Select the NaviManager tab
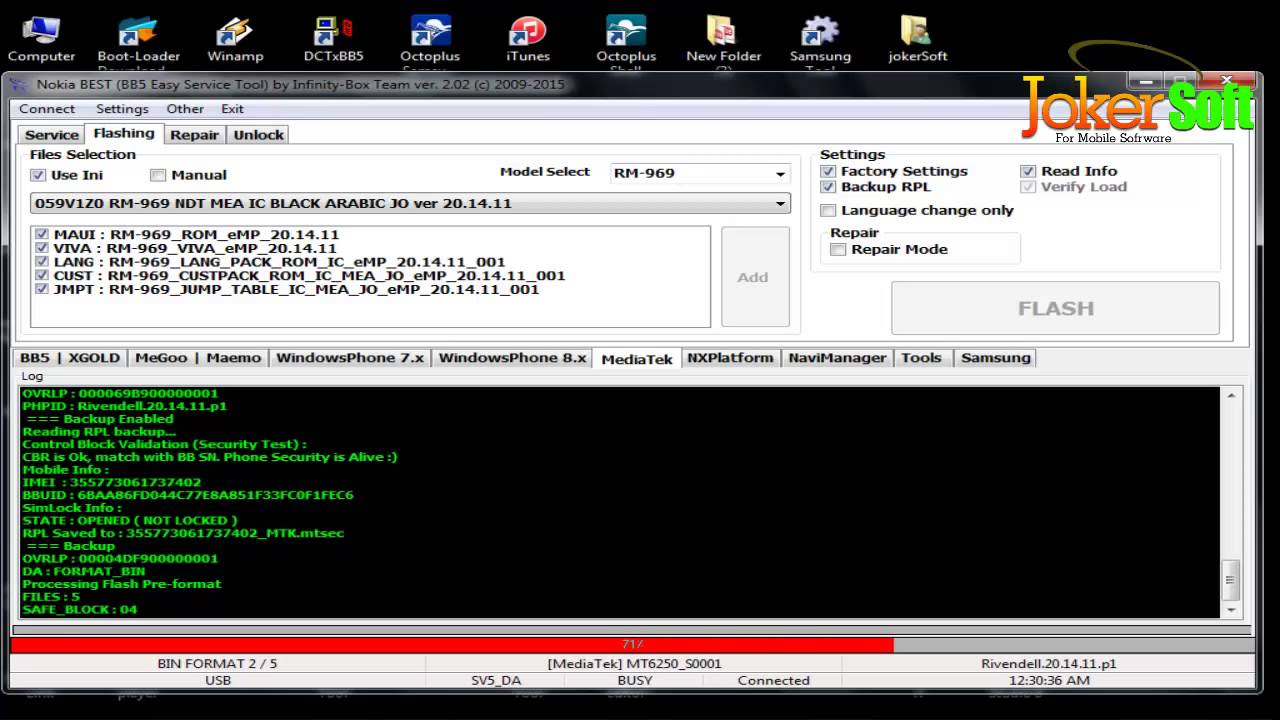 coord(837,358)
